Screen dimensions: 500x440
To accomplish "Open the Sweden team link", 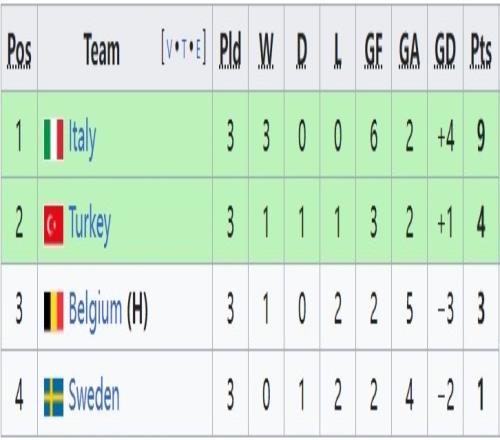I will click(x=94, y=396).
